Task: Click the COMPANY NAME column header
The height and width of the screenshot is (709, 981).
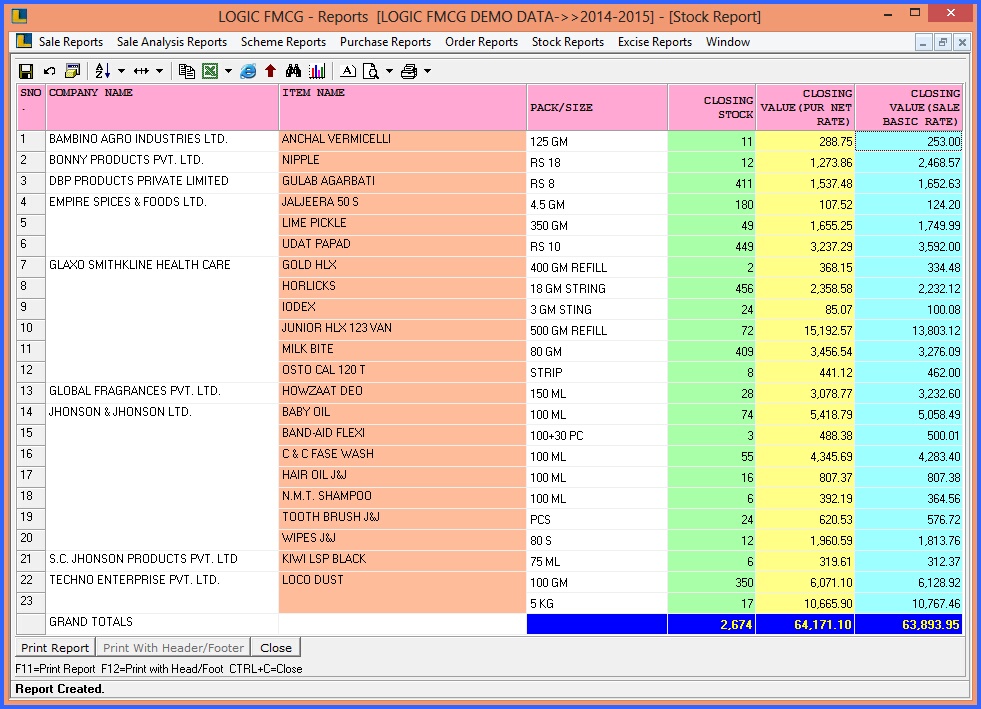Action: click(x=162, y=107)
